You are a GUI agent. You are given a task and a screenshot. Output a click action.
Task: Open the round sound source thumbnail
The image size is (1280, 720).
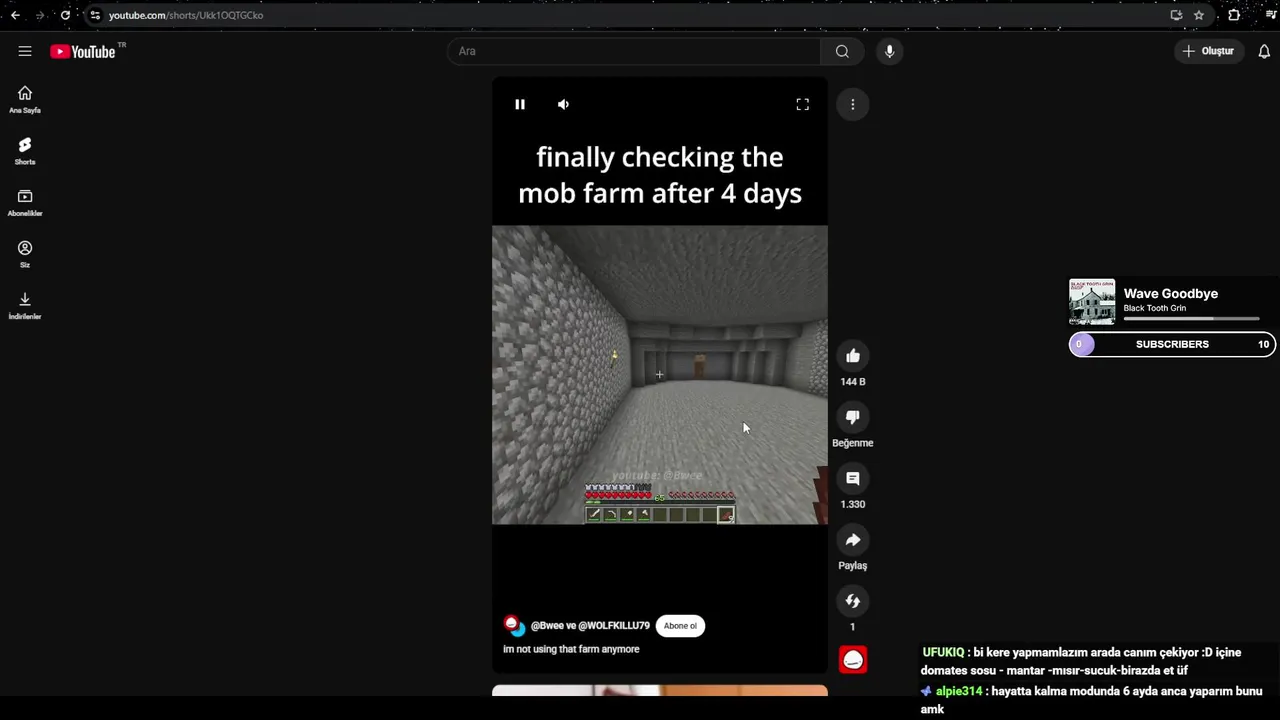pos(853,660)
